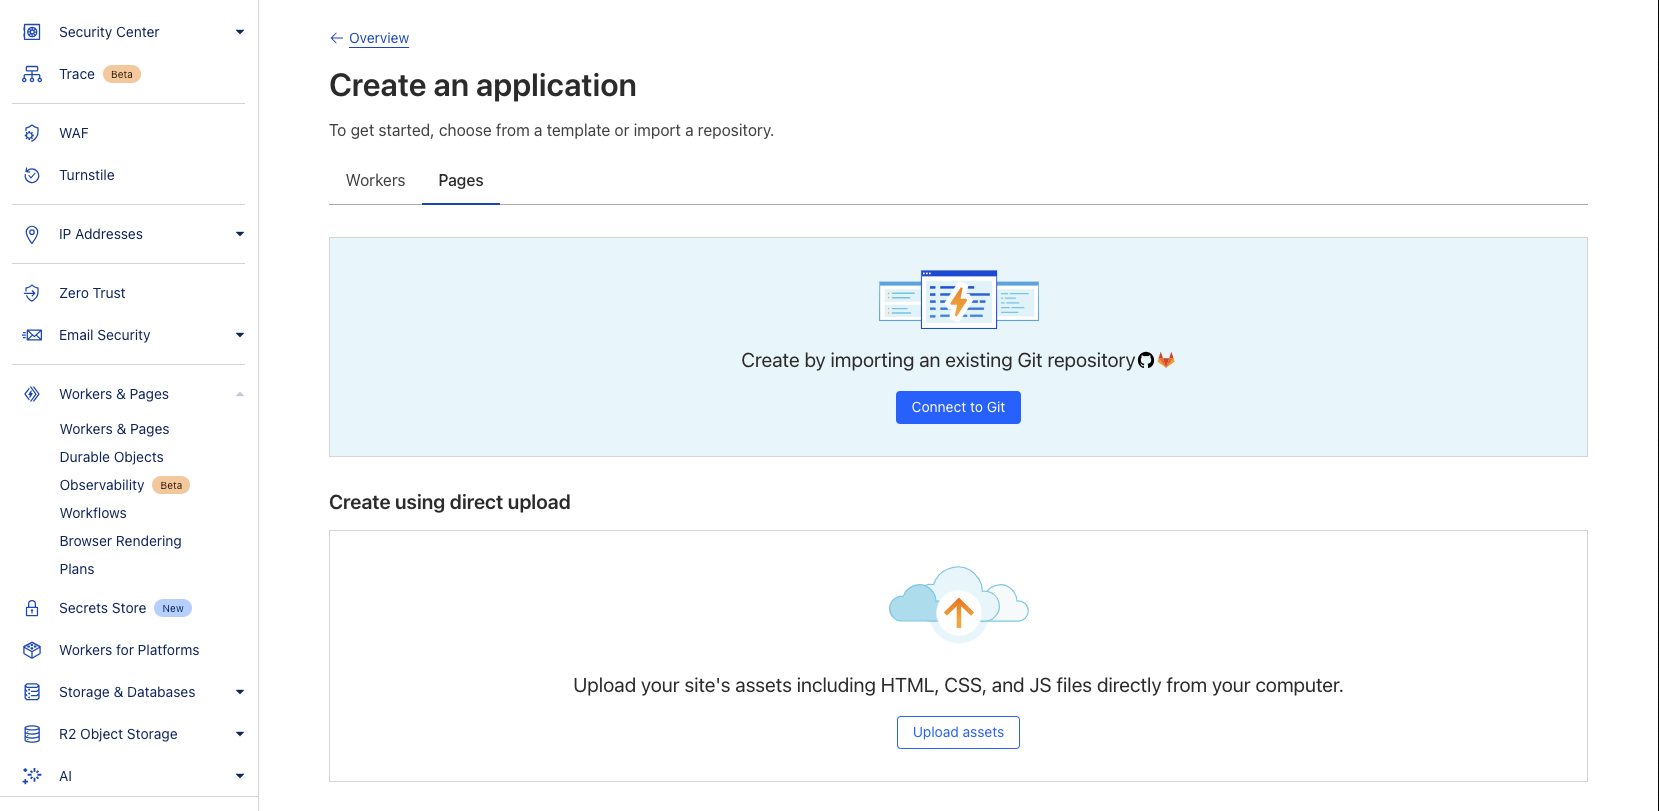Click the Git import lightning illustration
This screenshot has height=811, width=1659.
pos(958,299)
